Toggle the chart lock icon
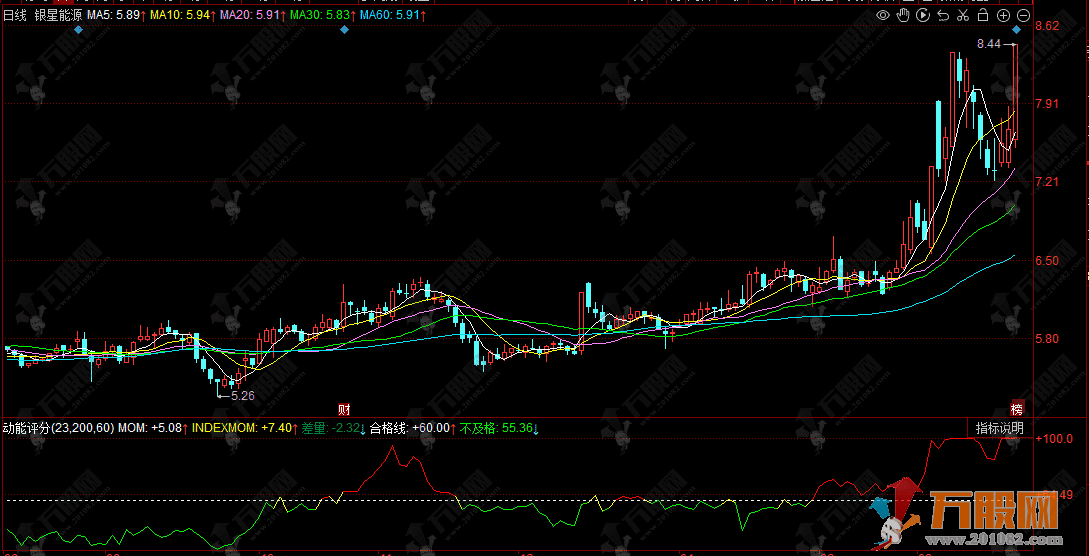Screen dimensions: 1089x556 [983, 15]
